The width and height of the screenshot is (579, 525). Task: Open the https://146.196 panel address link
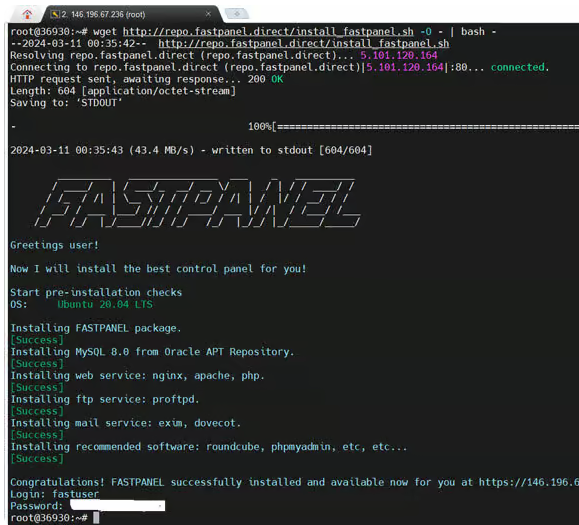coord(529,482)
